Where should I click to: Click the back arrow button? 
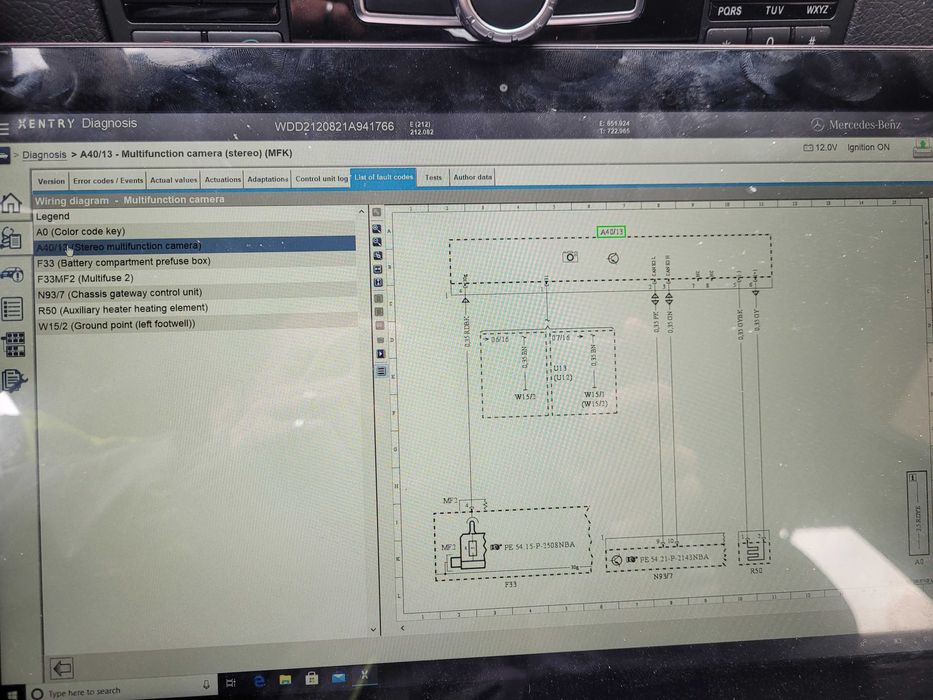pyautogui.click(x=62, y=668)
